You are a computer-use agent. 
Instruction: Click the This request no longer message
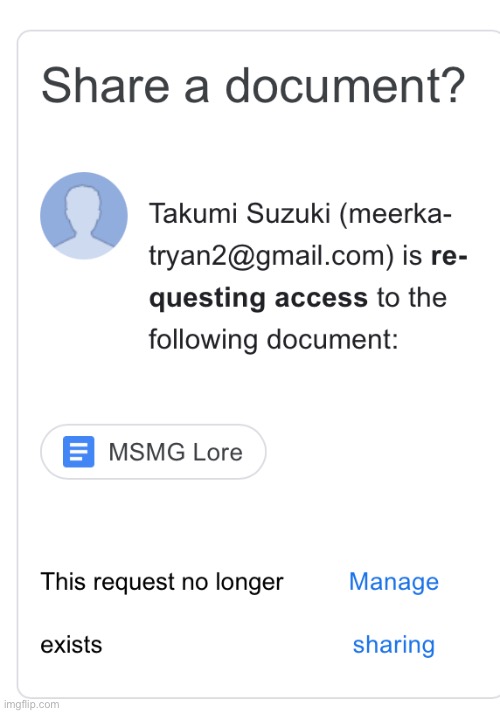coord(162,582)
